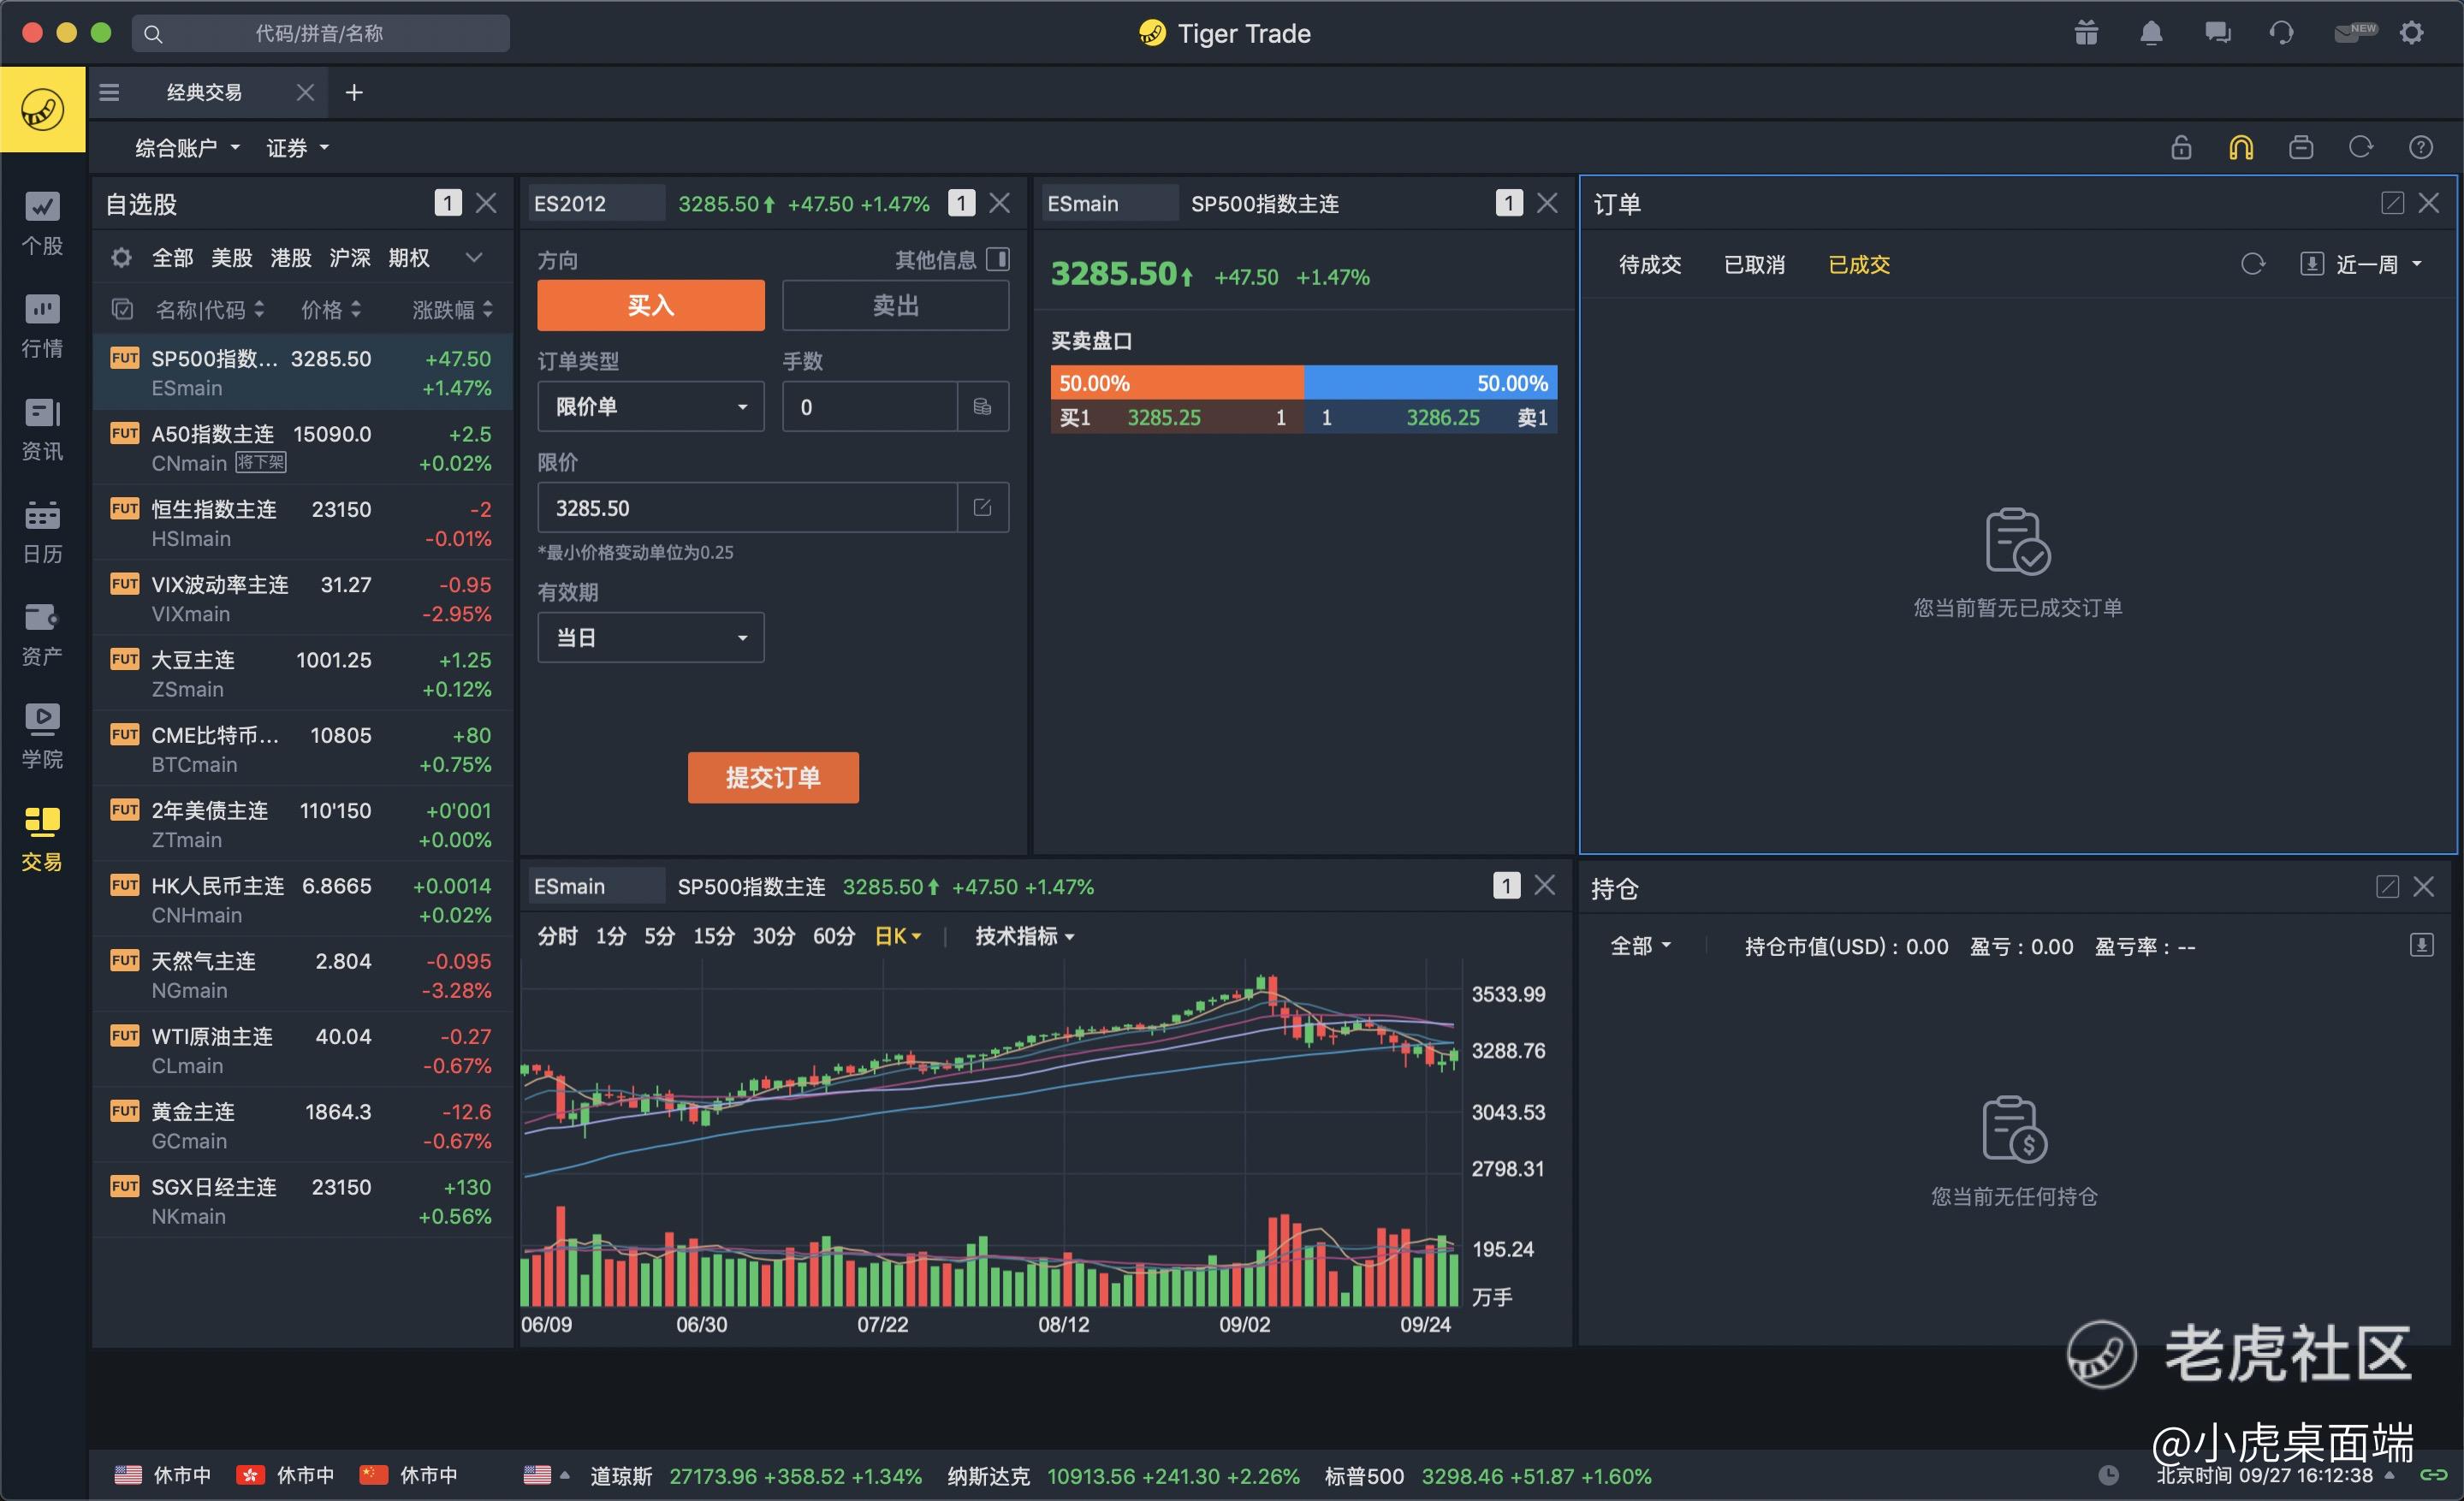Open the 资产 assets sidebar section
Viewport: 2464px width, 1501px height.
(x=42, y=635)
